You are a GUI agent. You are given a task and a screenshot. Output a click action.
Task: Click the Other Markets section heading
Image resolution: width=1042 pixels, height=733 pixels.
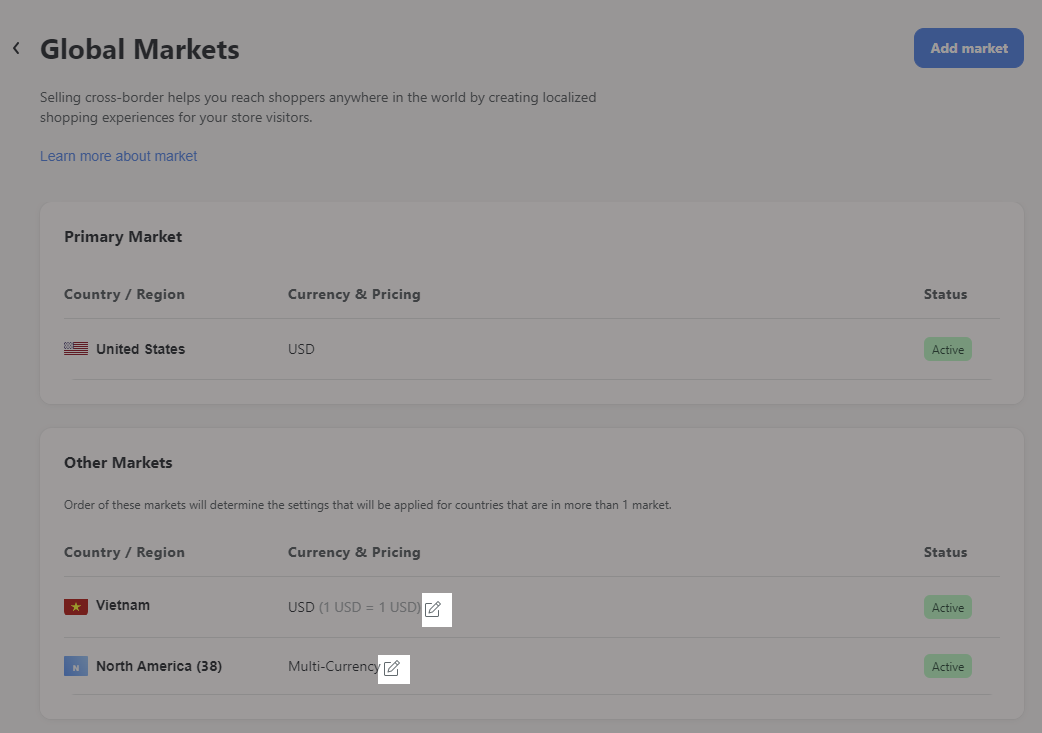[x=118, y=463]
